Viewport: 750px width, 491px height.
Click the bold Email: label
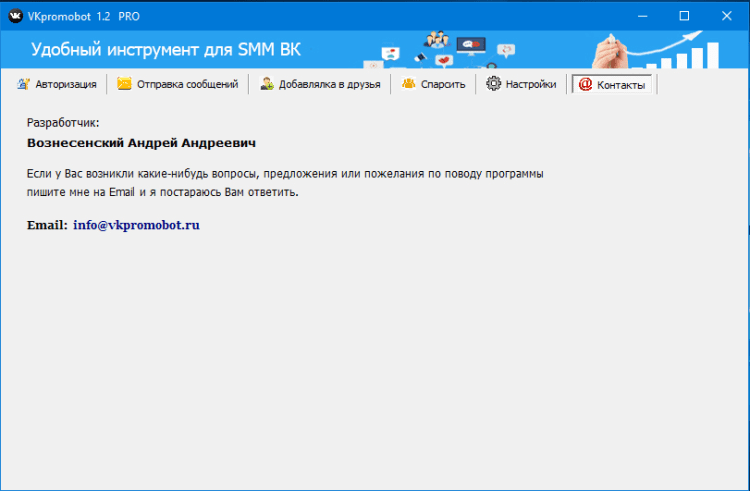pyautogui.click(x=47, y=225)
